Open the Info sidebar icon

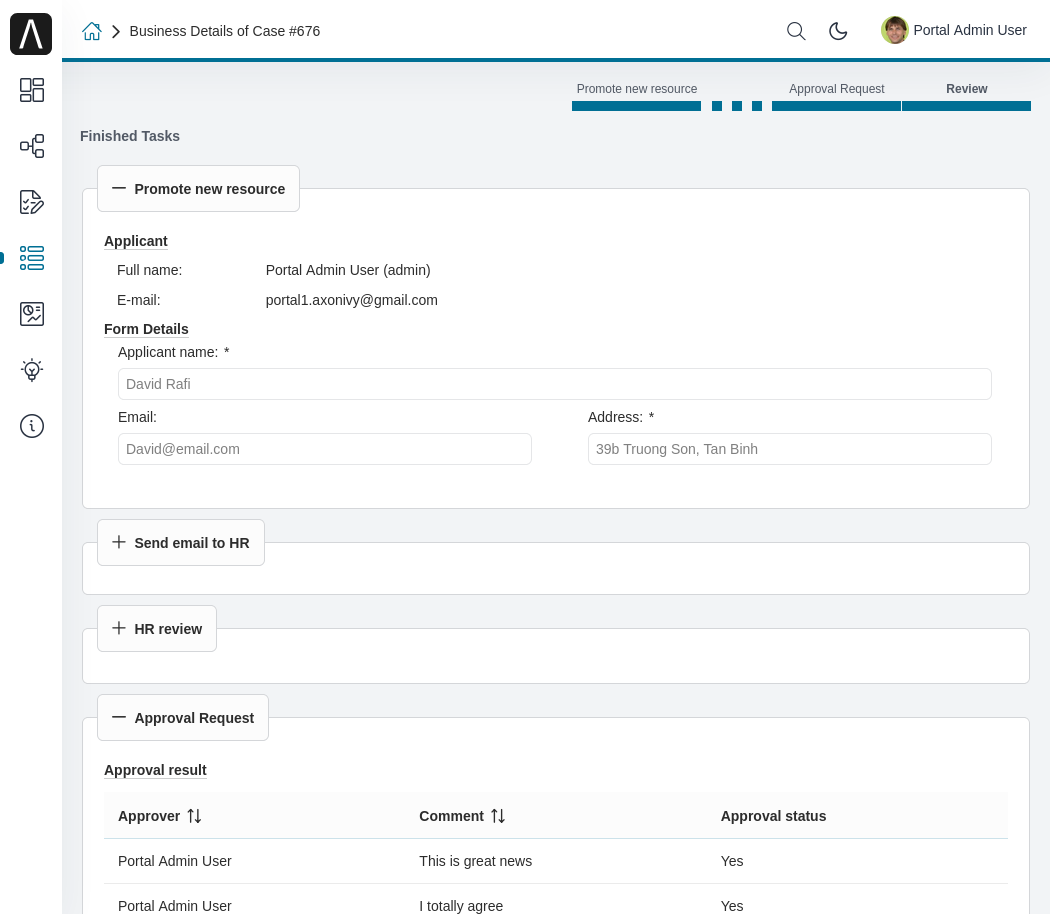[x=32, y=426]
